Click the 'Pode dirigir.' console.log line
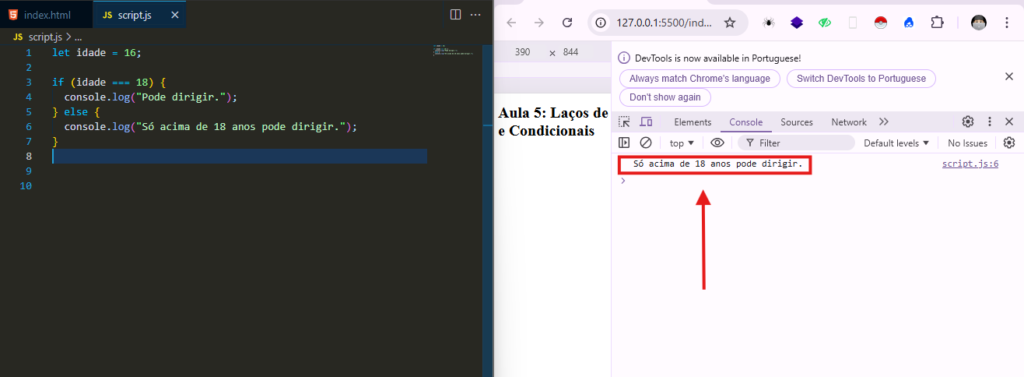Viewport: 1024px width, 377px height. click(x=150, y=97)
